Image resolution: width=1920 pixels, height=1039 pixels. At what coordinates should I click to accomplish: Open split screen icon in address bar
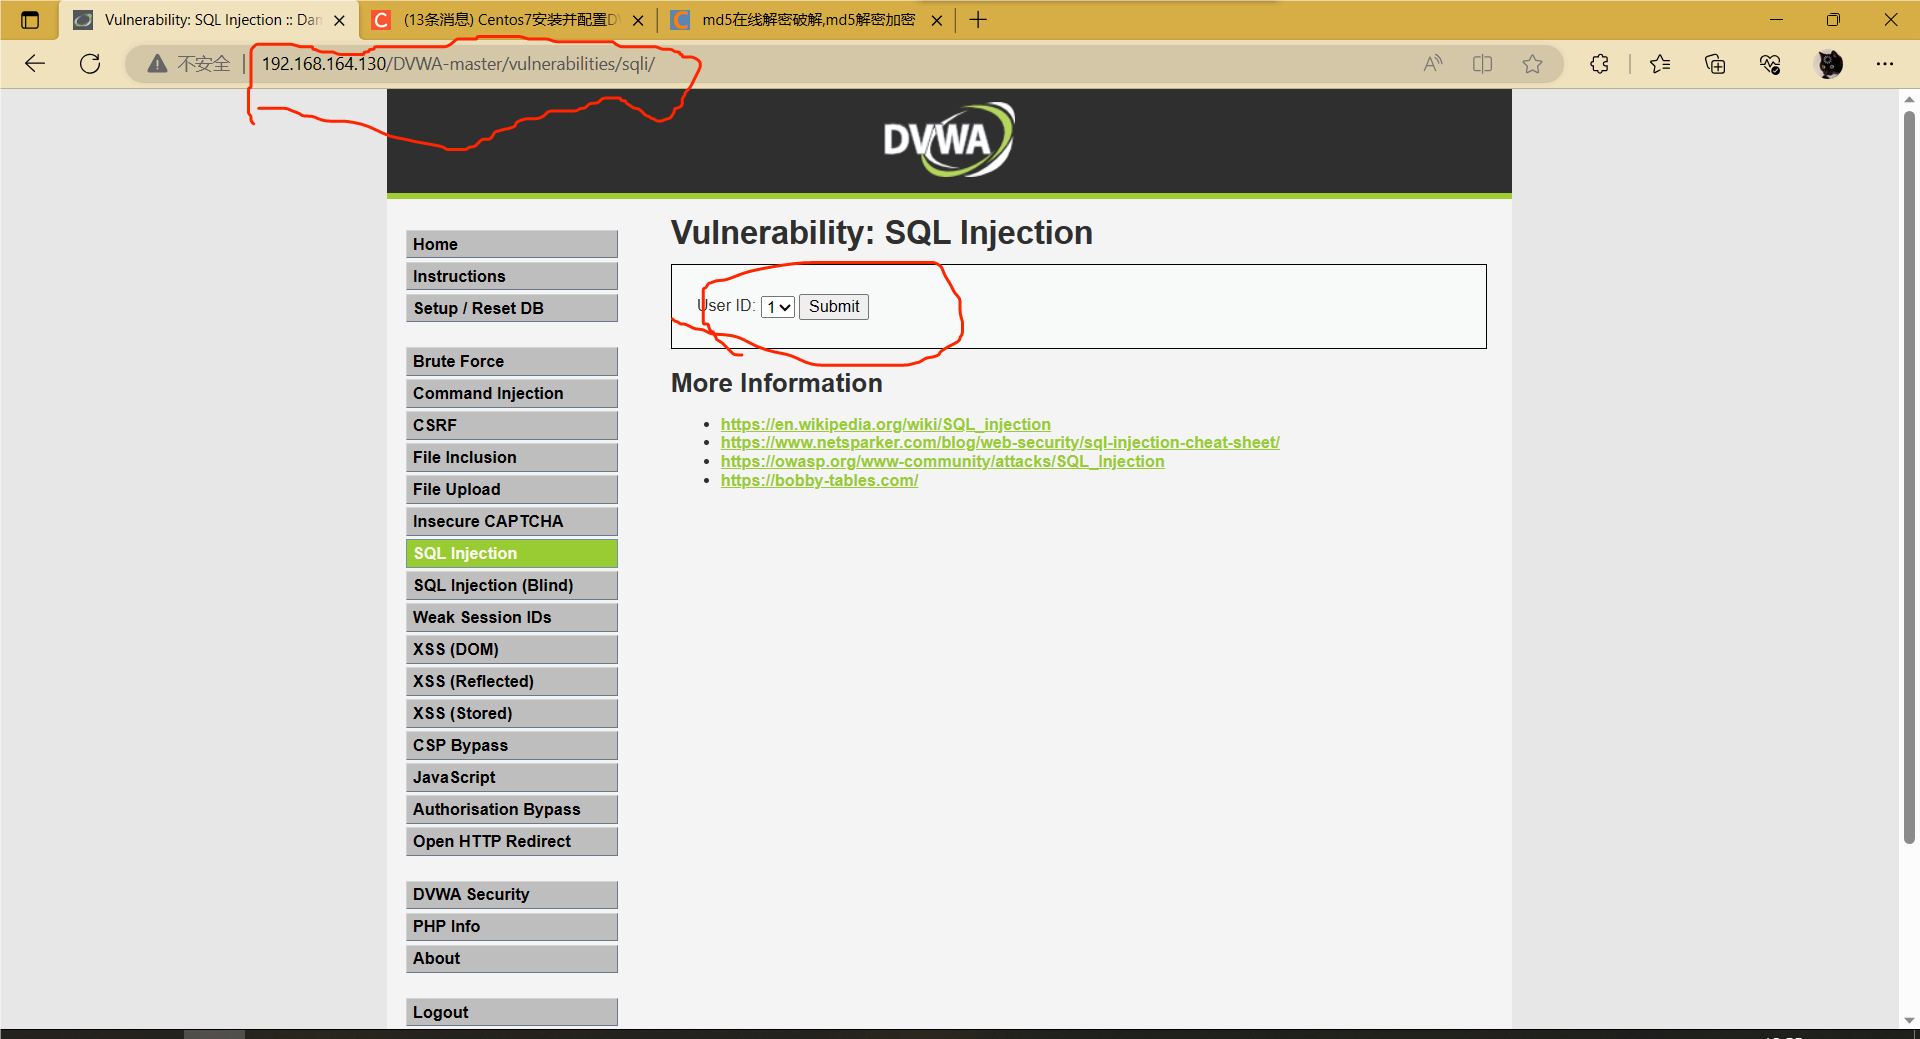[1482, 64]
